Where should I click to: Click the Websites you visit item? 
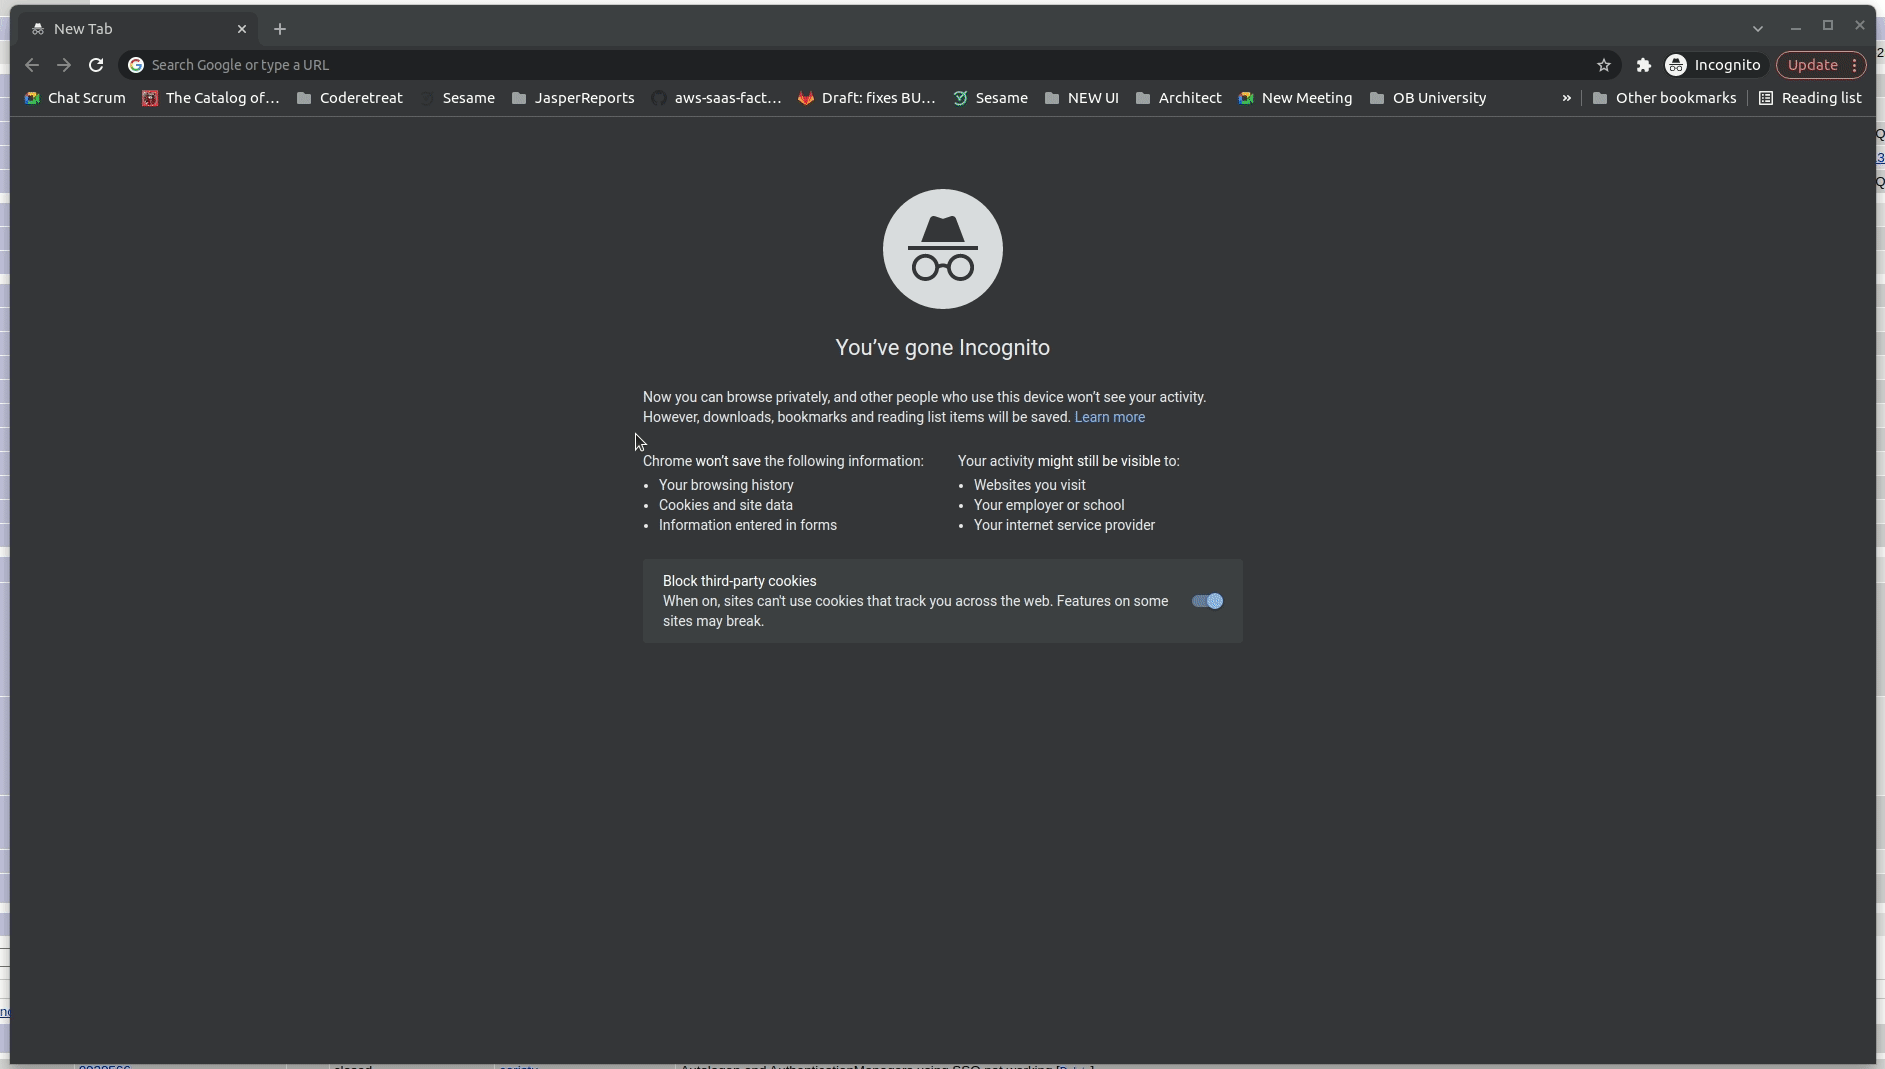(x=1030, y=485)
